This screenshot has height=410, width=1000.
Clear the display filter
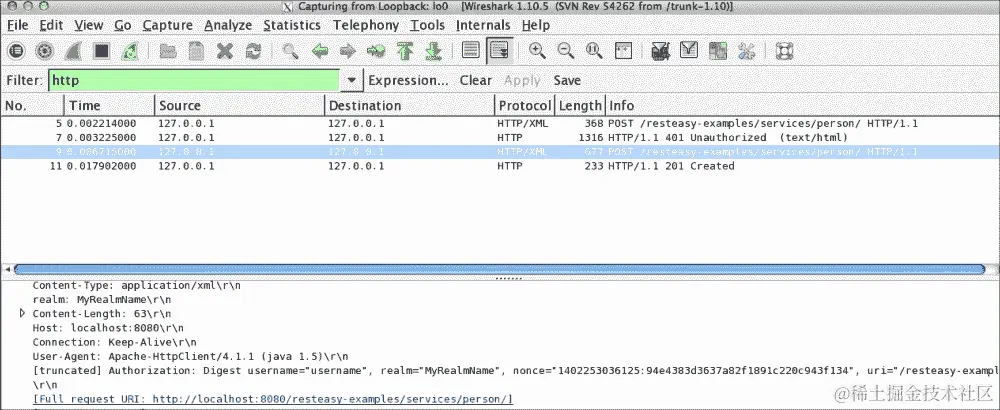[476, 80]
